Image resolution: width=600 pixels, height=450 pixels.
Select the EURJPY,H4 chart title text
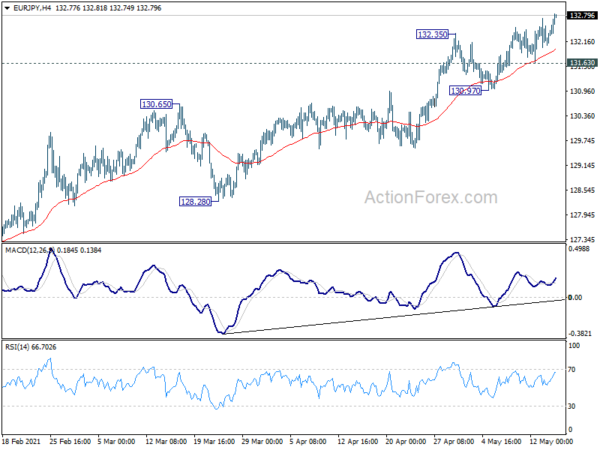[x=32, y=8]
